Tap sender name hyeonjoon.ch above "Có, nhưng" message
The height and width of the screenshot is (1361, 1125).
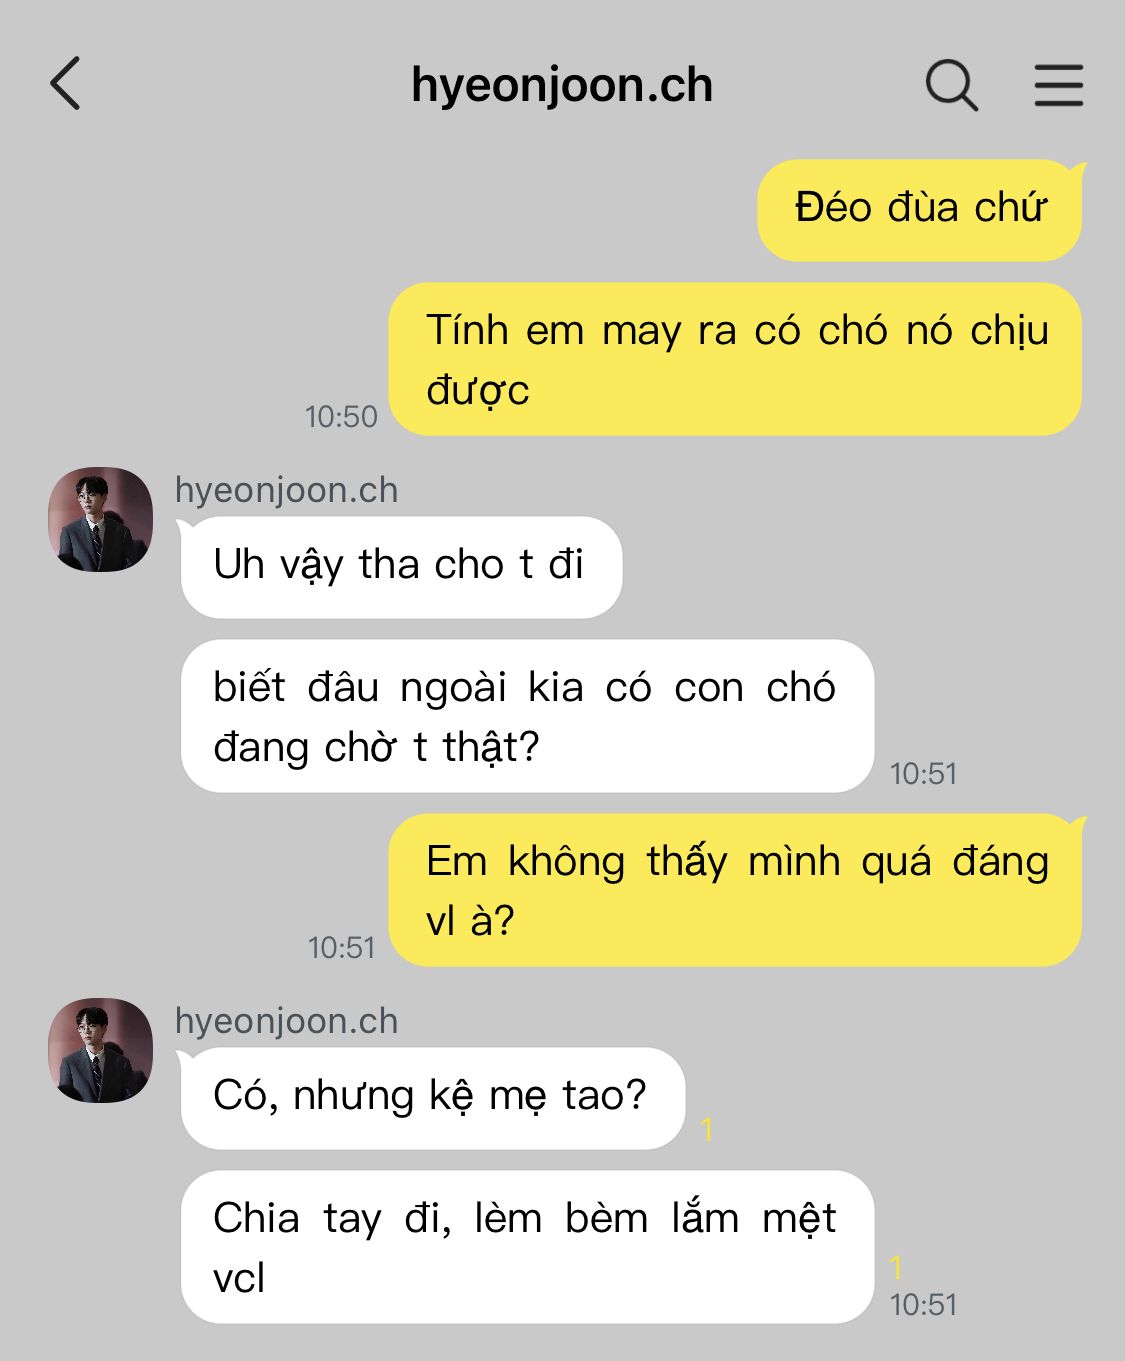click(286, 1021)
